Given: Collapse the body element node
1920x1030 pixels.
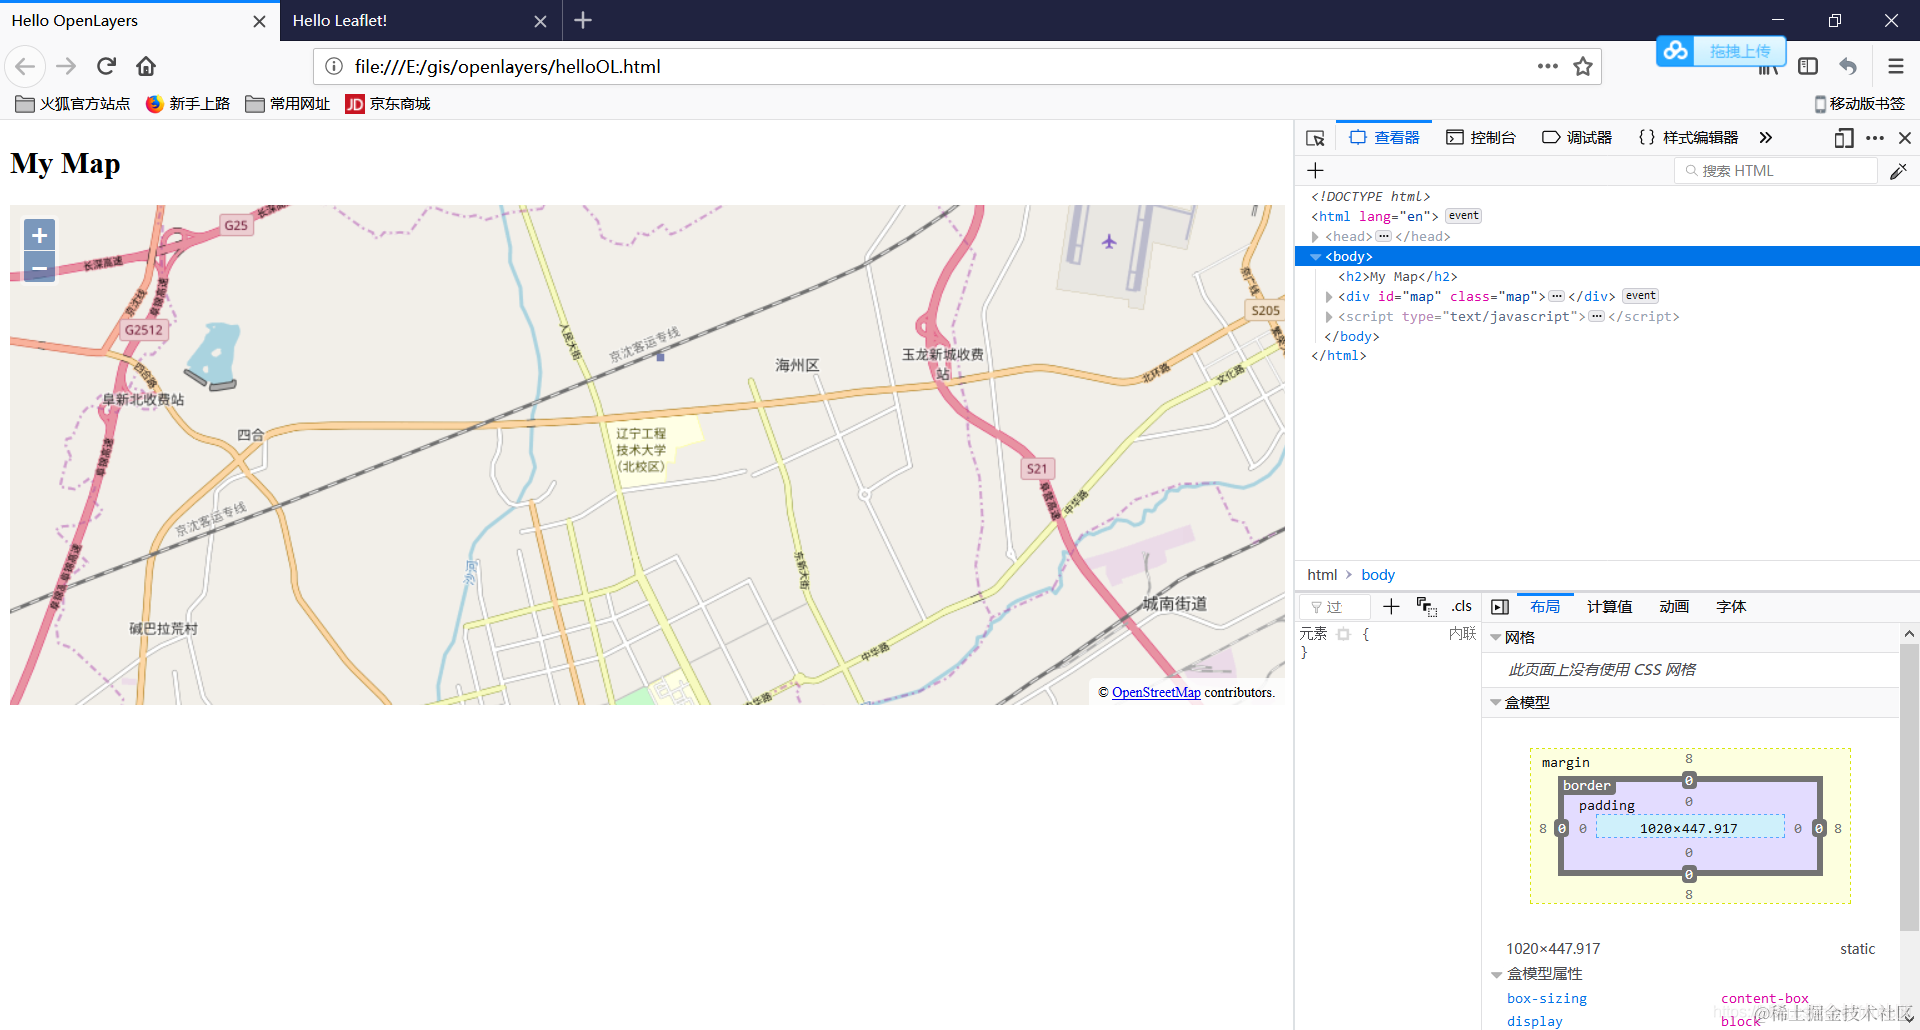Looking at the screenshot, I should pos(1315,257).
